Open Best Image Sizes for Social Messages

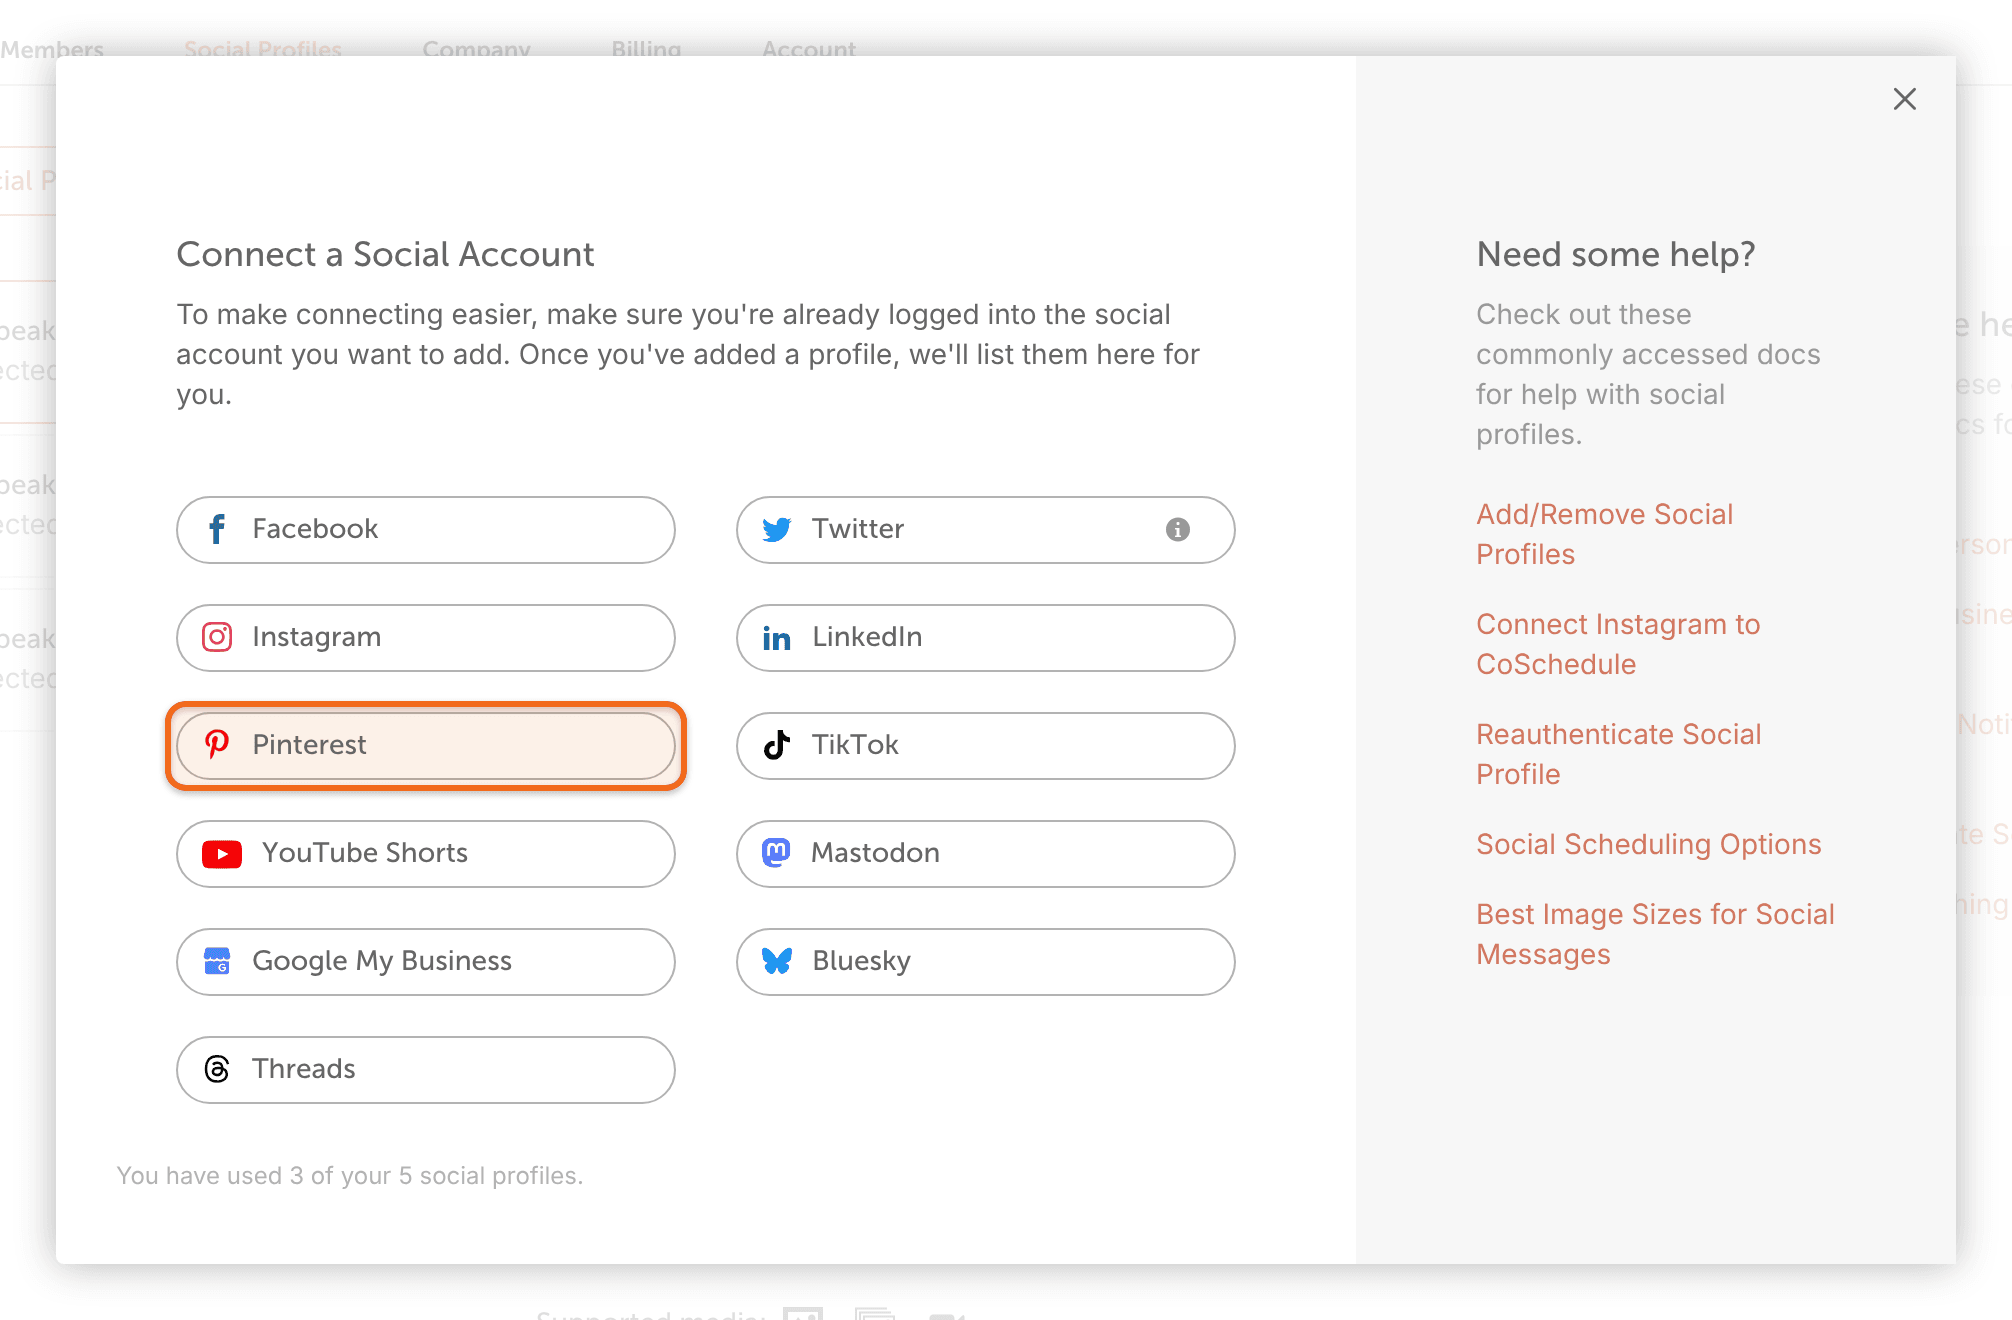pyautogui.click(x=1655, y=934)
